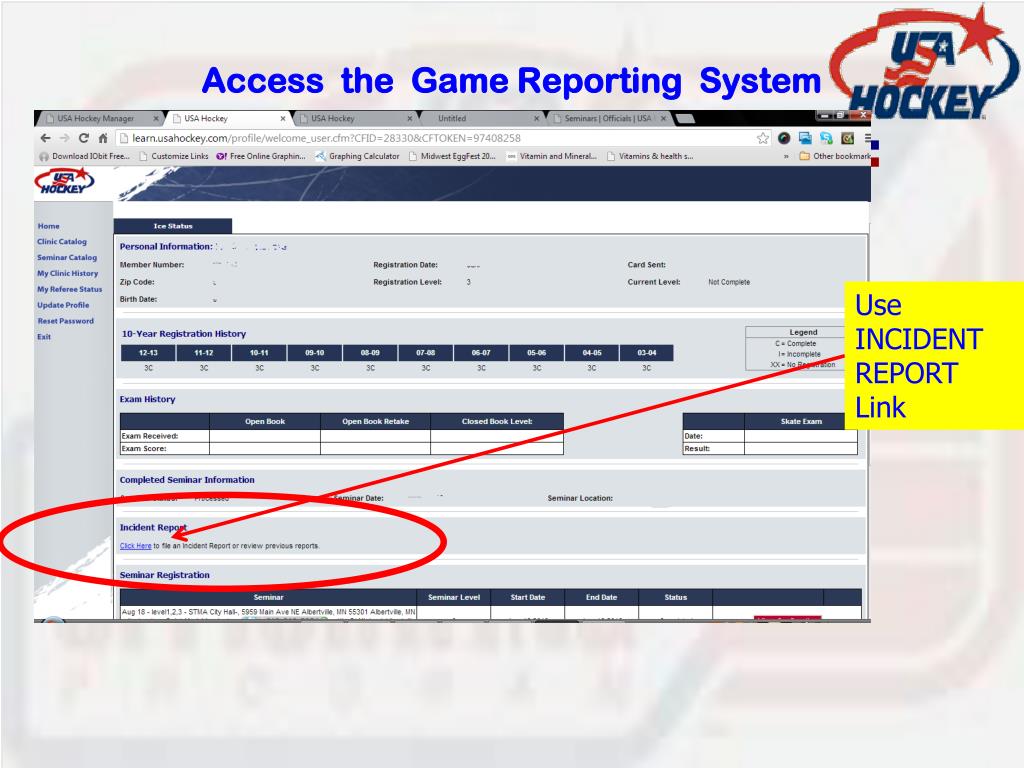Click the browser forward arrow
The height and width of the screenshot is (768, 1024).
pos(64,138)
